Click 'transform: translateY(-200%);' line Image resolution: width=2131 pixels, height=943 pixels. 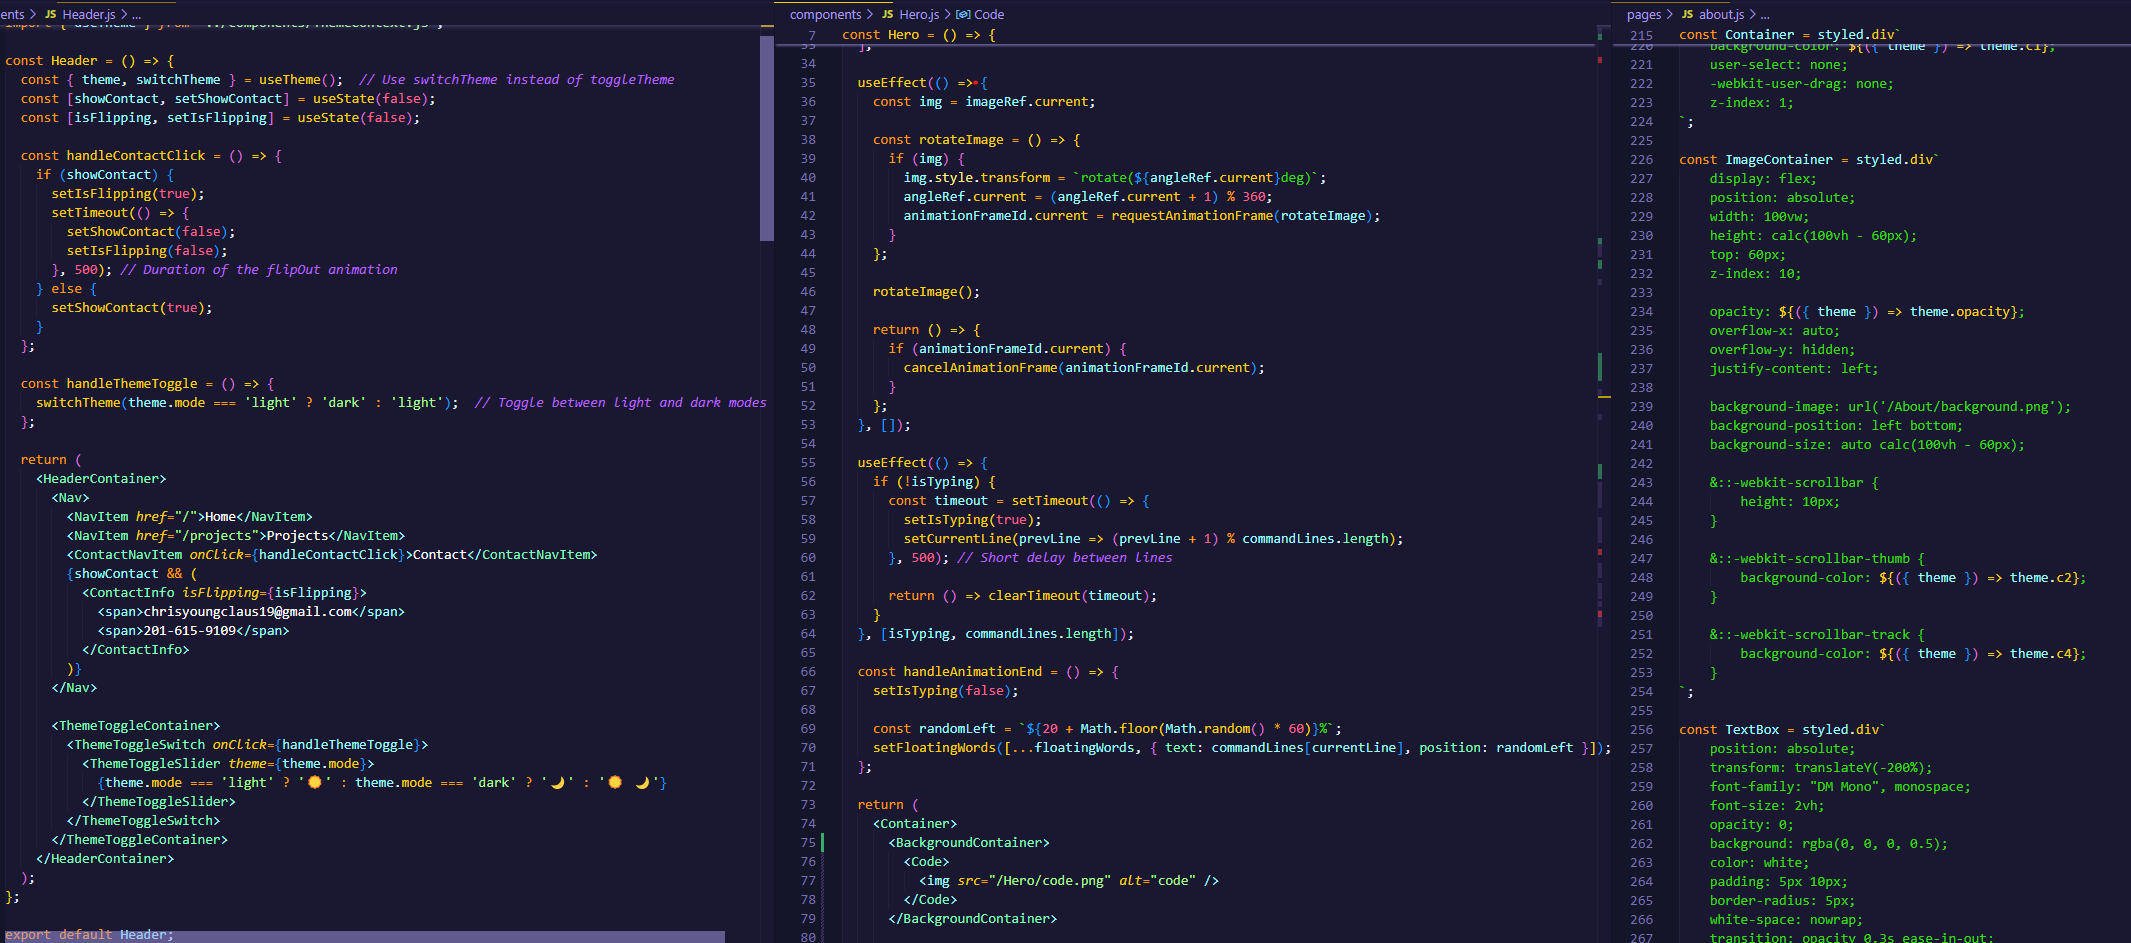click(x=1821, y=768)
